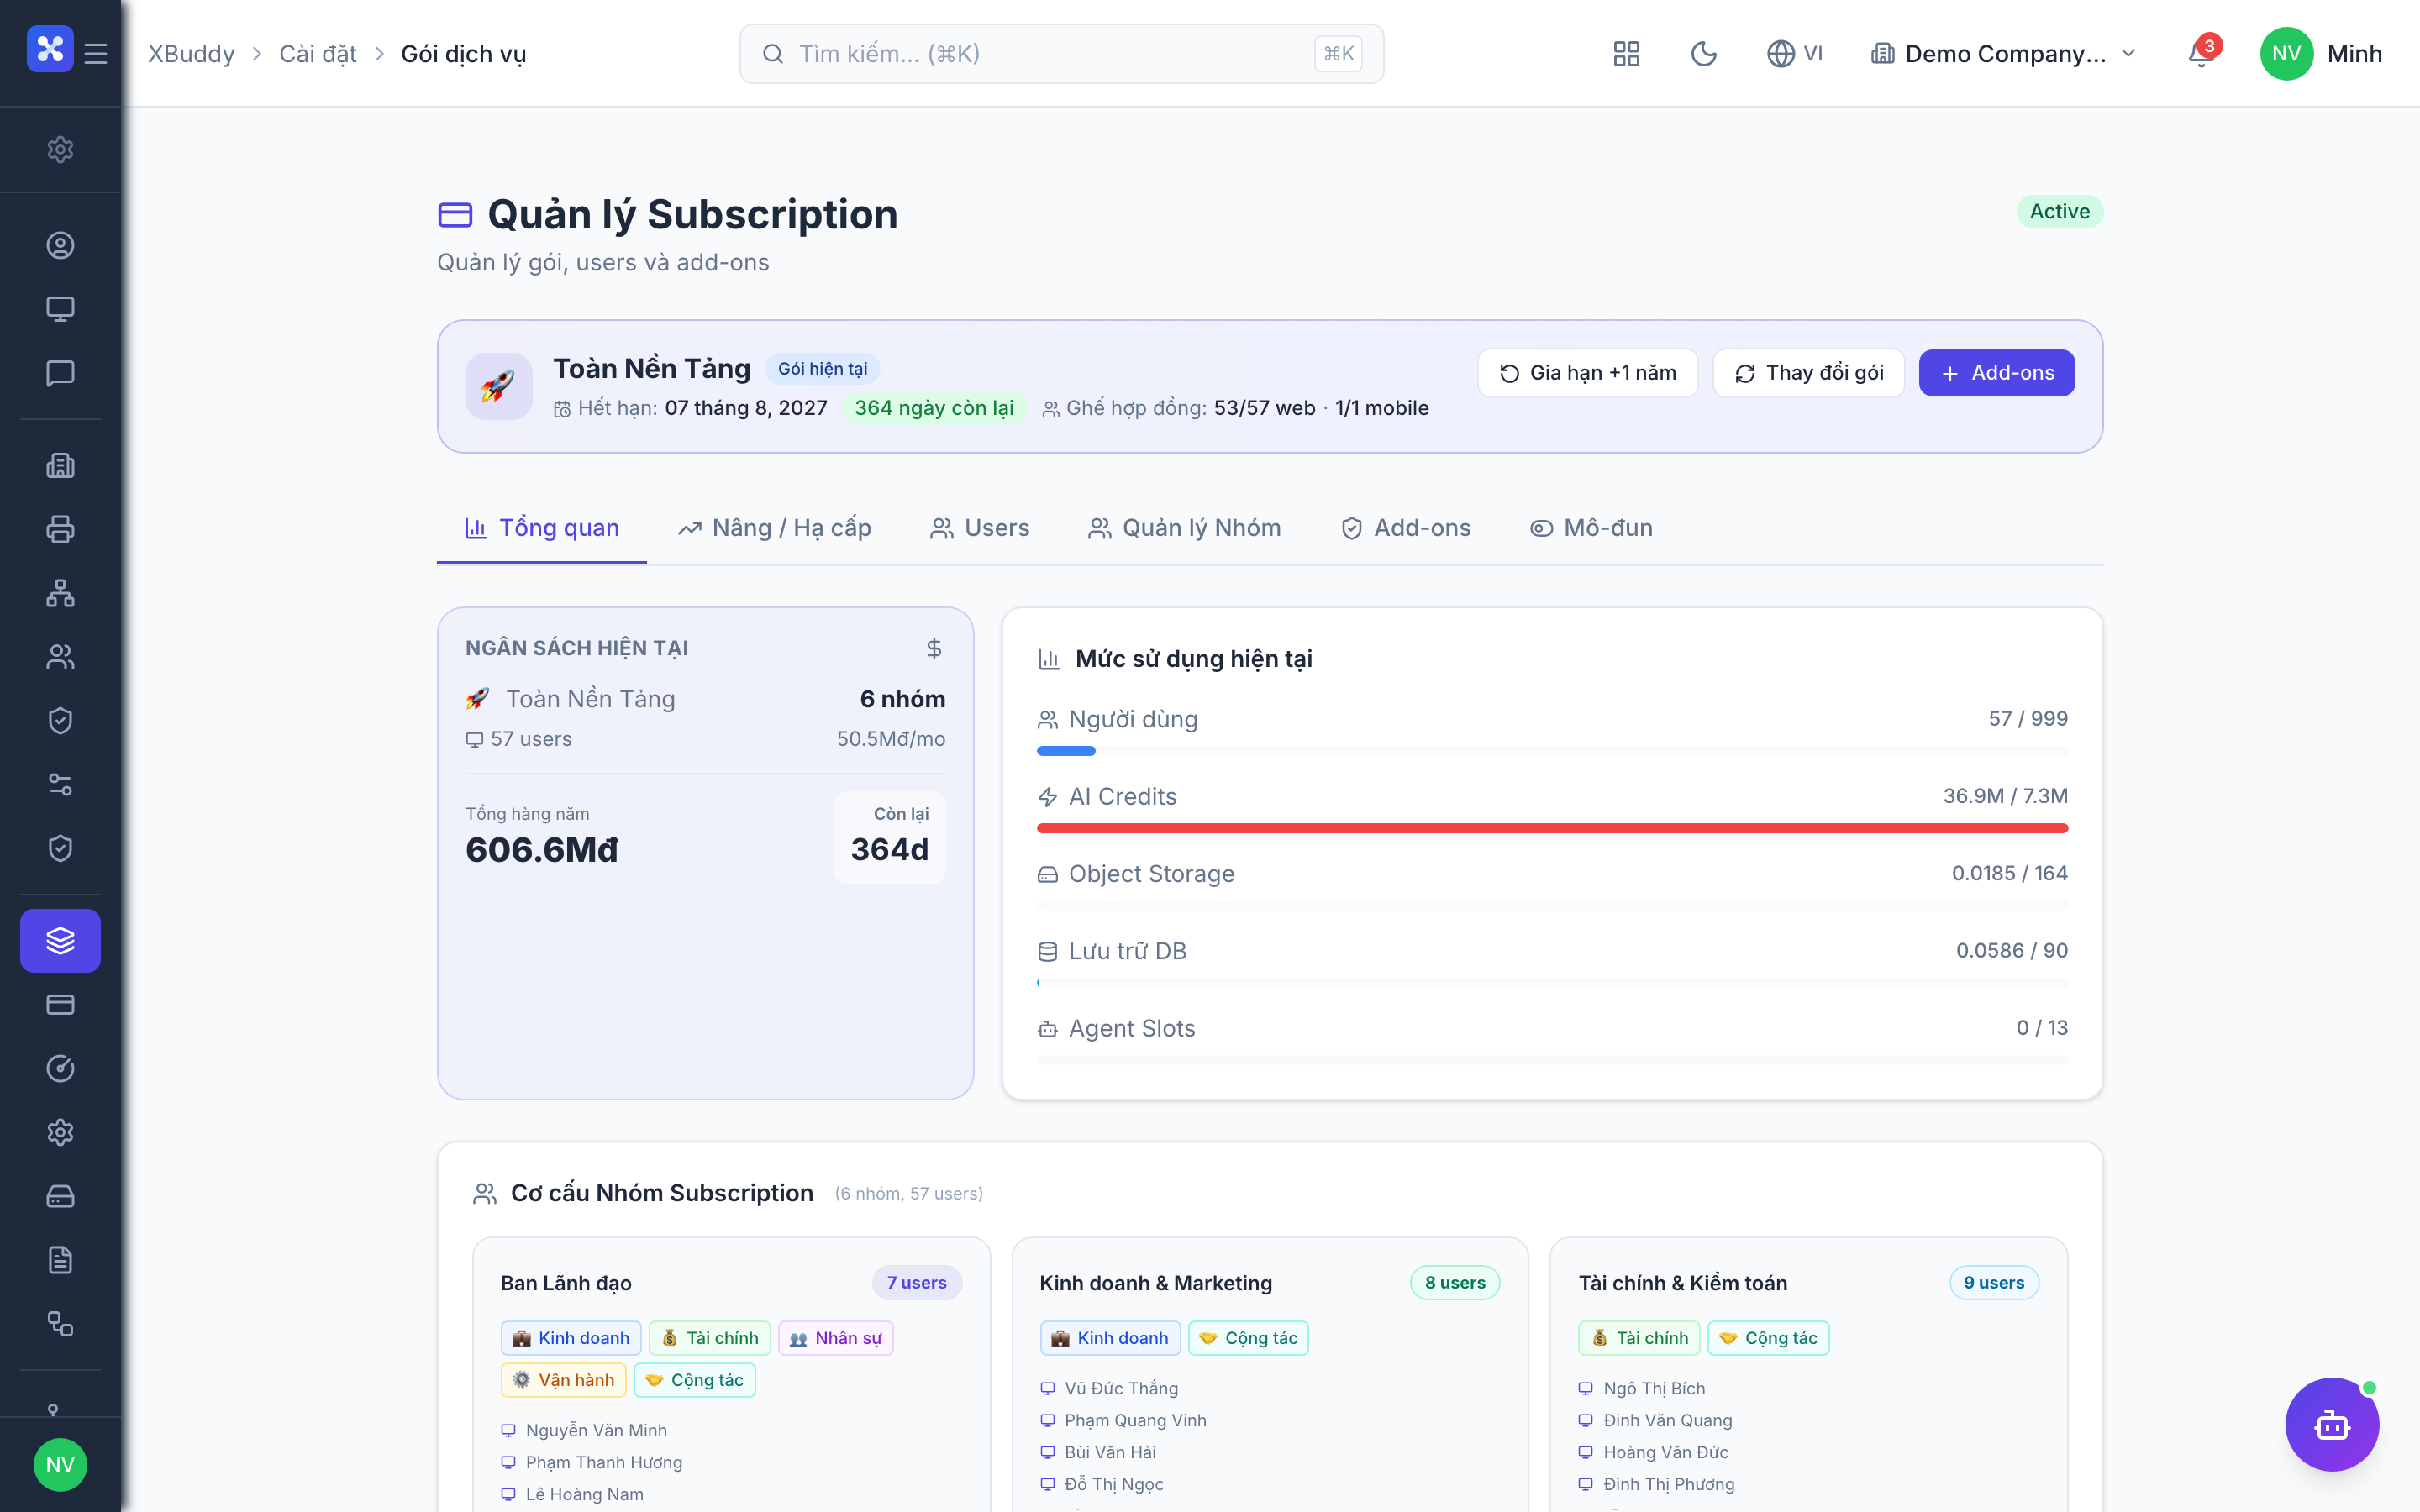
Task: Select user Hoàng Văn Đức
Action: pyautogui.click(x=1665, y=1453)
